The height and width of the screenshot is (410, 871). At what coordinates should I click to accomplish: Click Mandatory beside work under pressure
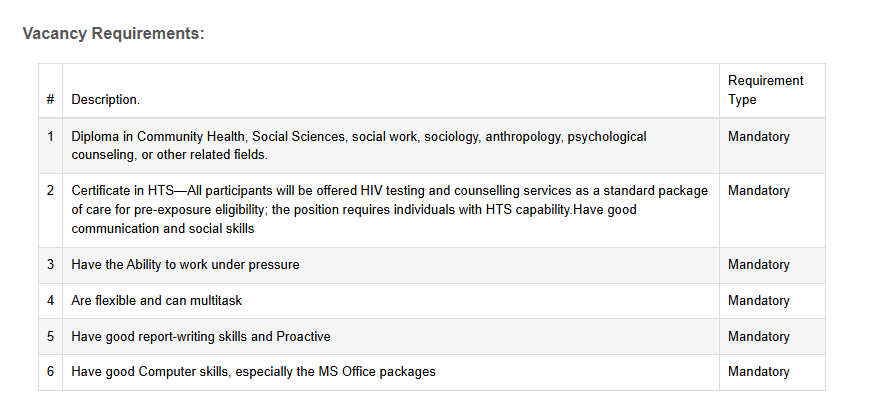pyautogui.click(x=758, y=264)
